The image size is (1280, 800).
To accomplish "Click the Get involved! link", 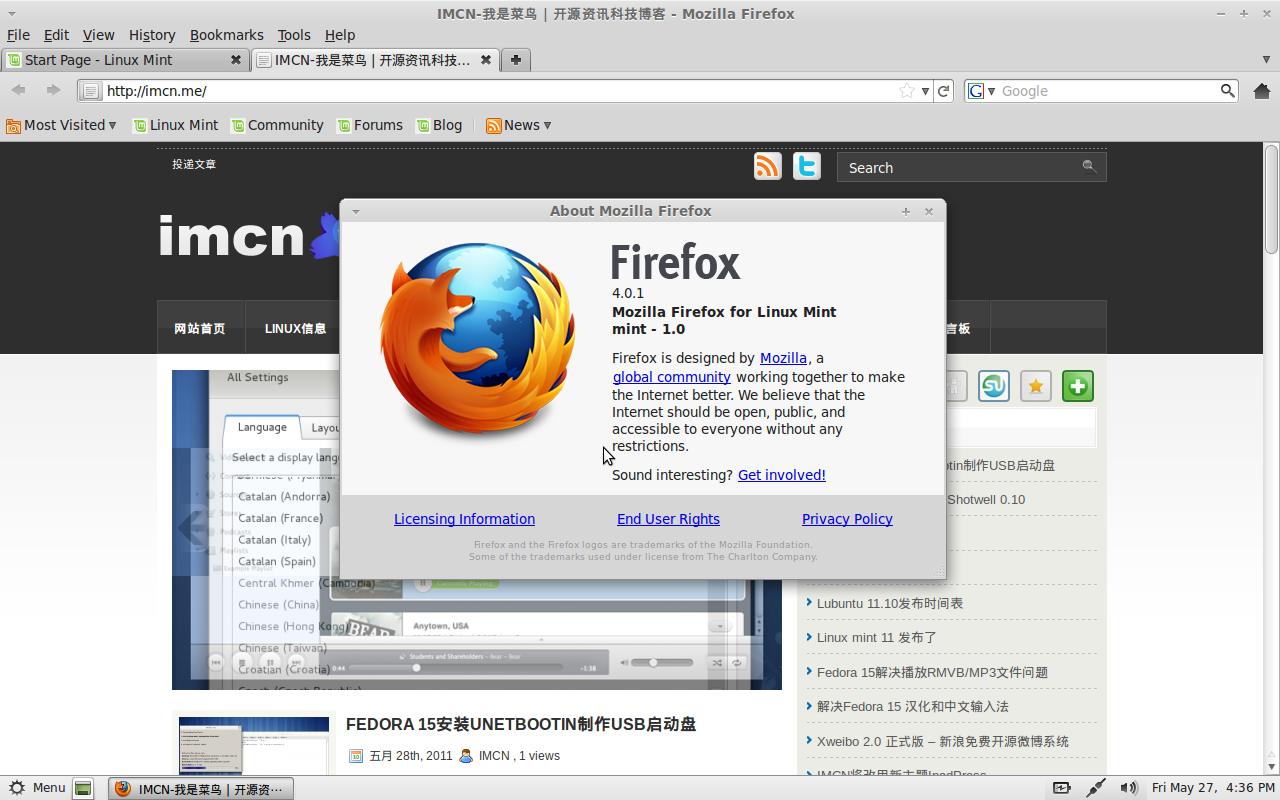I will point(782,475).
